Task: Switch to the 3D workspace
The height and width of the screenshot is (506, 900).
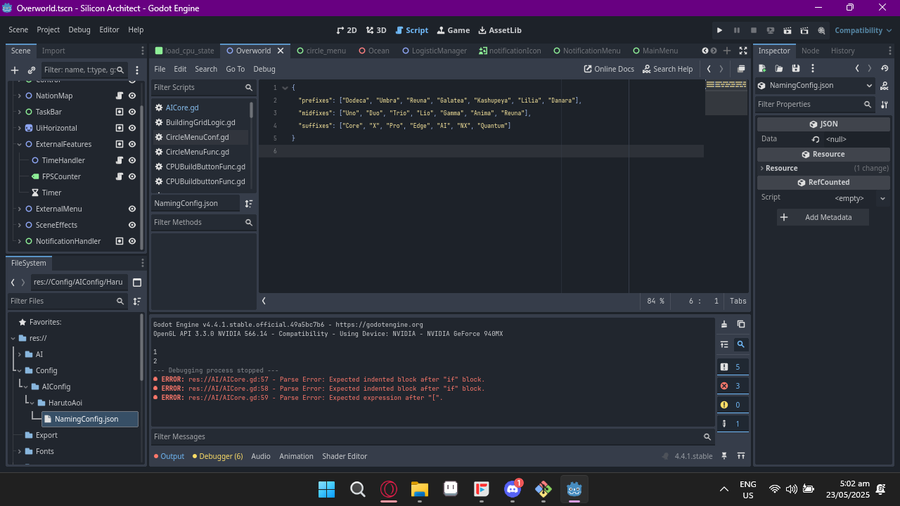Action: (377, 30)
